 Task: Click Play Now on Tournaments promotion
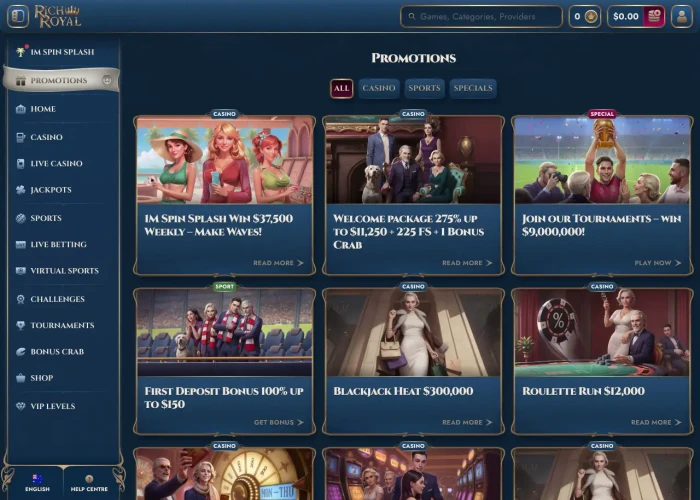point(657,263)
